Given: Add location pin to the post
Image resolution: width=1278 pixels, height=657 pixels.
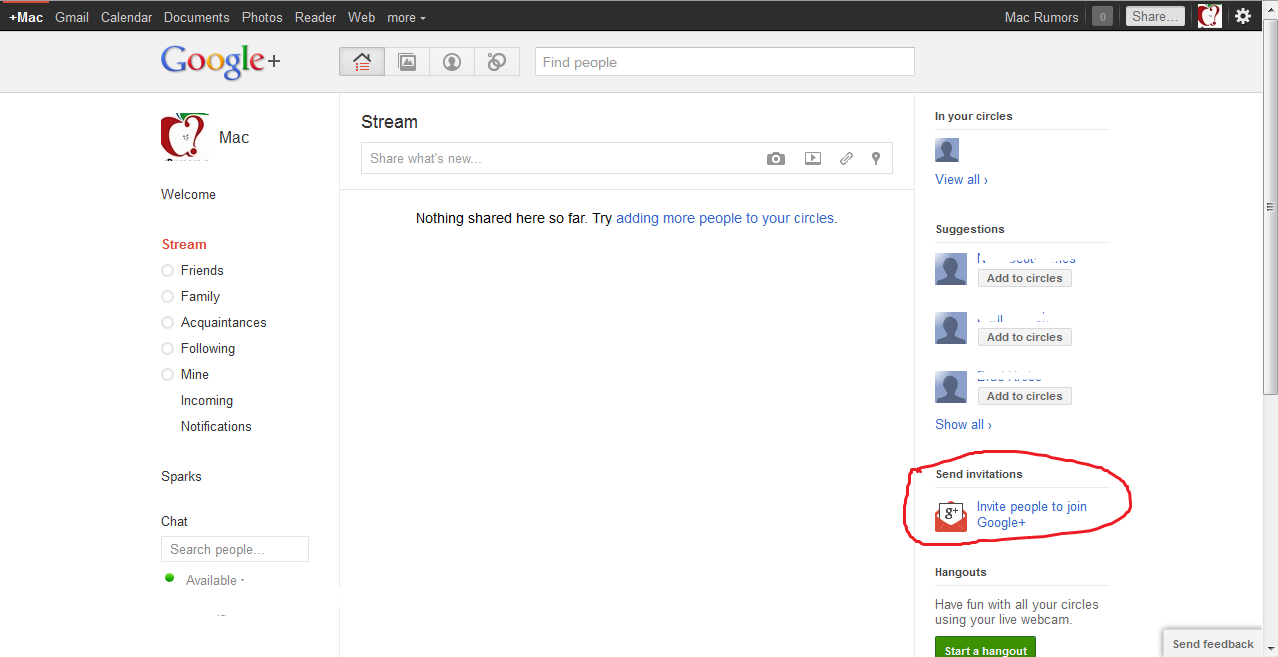Looking at the screenshot, I should click(876, 158).
